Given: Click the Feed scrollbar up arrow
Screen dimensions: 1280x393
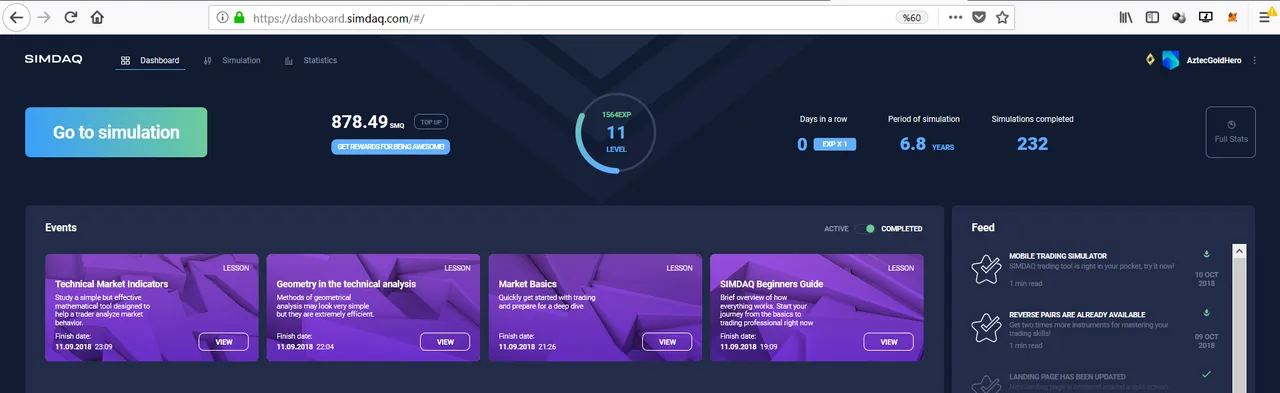Looking at the screenshot, I should tap(1239, 251).
